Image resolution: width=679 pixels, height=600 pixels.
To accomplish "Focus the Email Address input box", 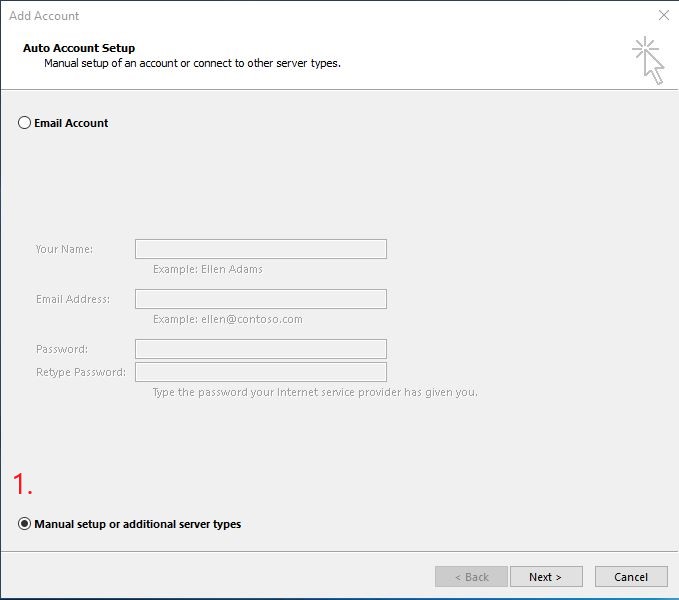I will pyautogui.click(x=261, y=299).
